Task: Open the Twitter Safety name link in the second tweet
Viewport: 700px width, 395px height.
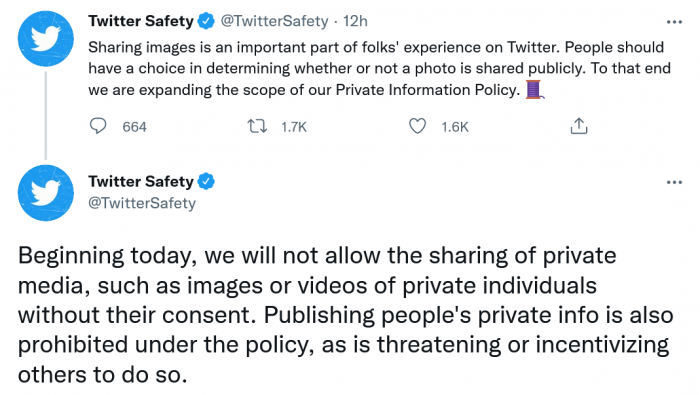Action: point(141,181)
